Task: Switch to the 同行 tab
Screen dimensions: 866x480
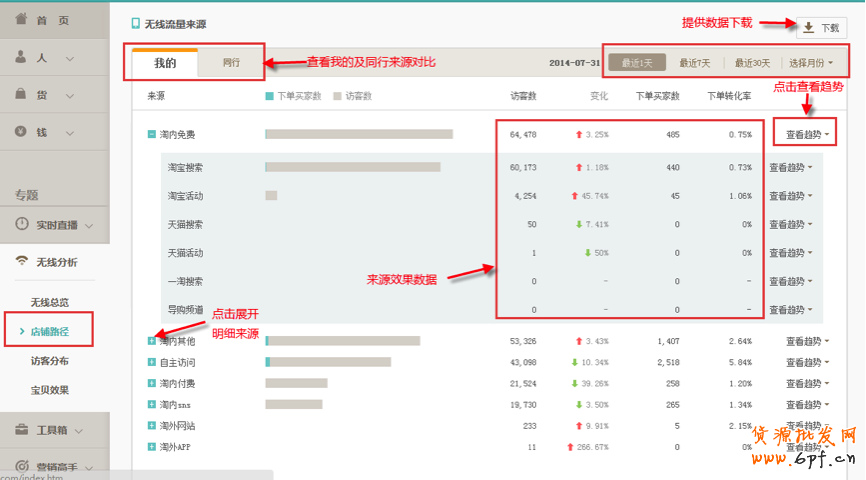Action: pyautogui.click(x=231, y=62)
